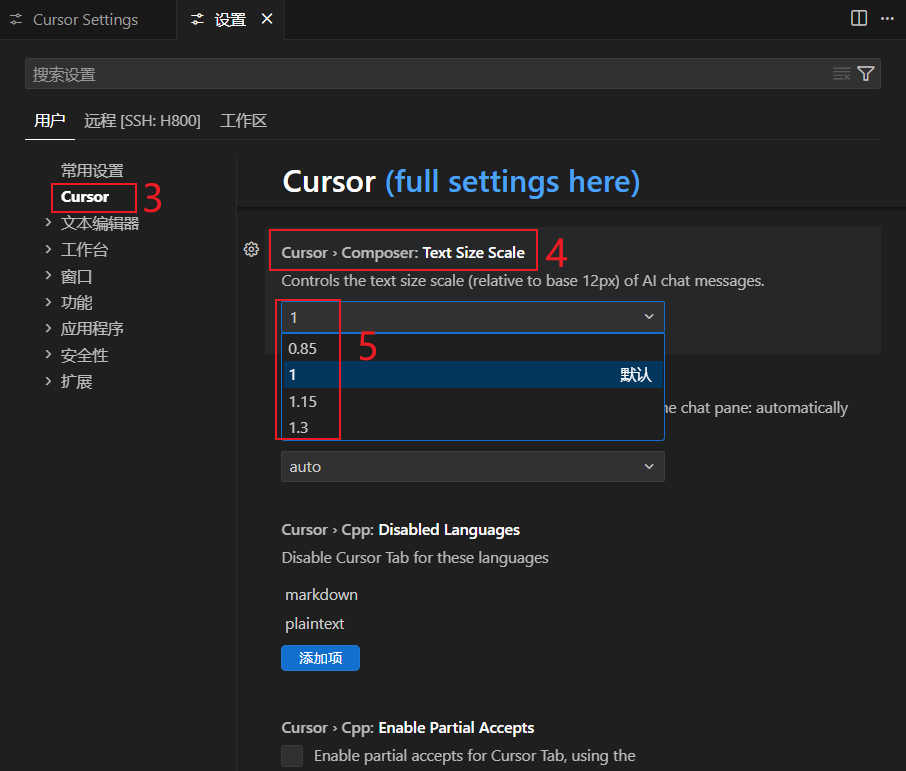Viewport: 906px width, 771px height.
Task: Open the auto dropdown
Action: (473, 466)
